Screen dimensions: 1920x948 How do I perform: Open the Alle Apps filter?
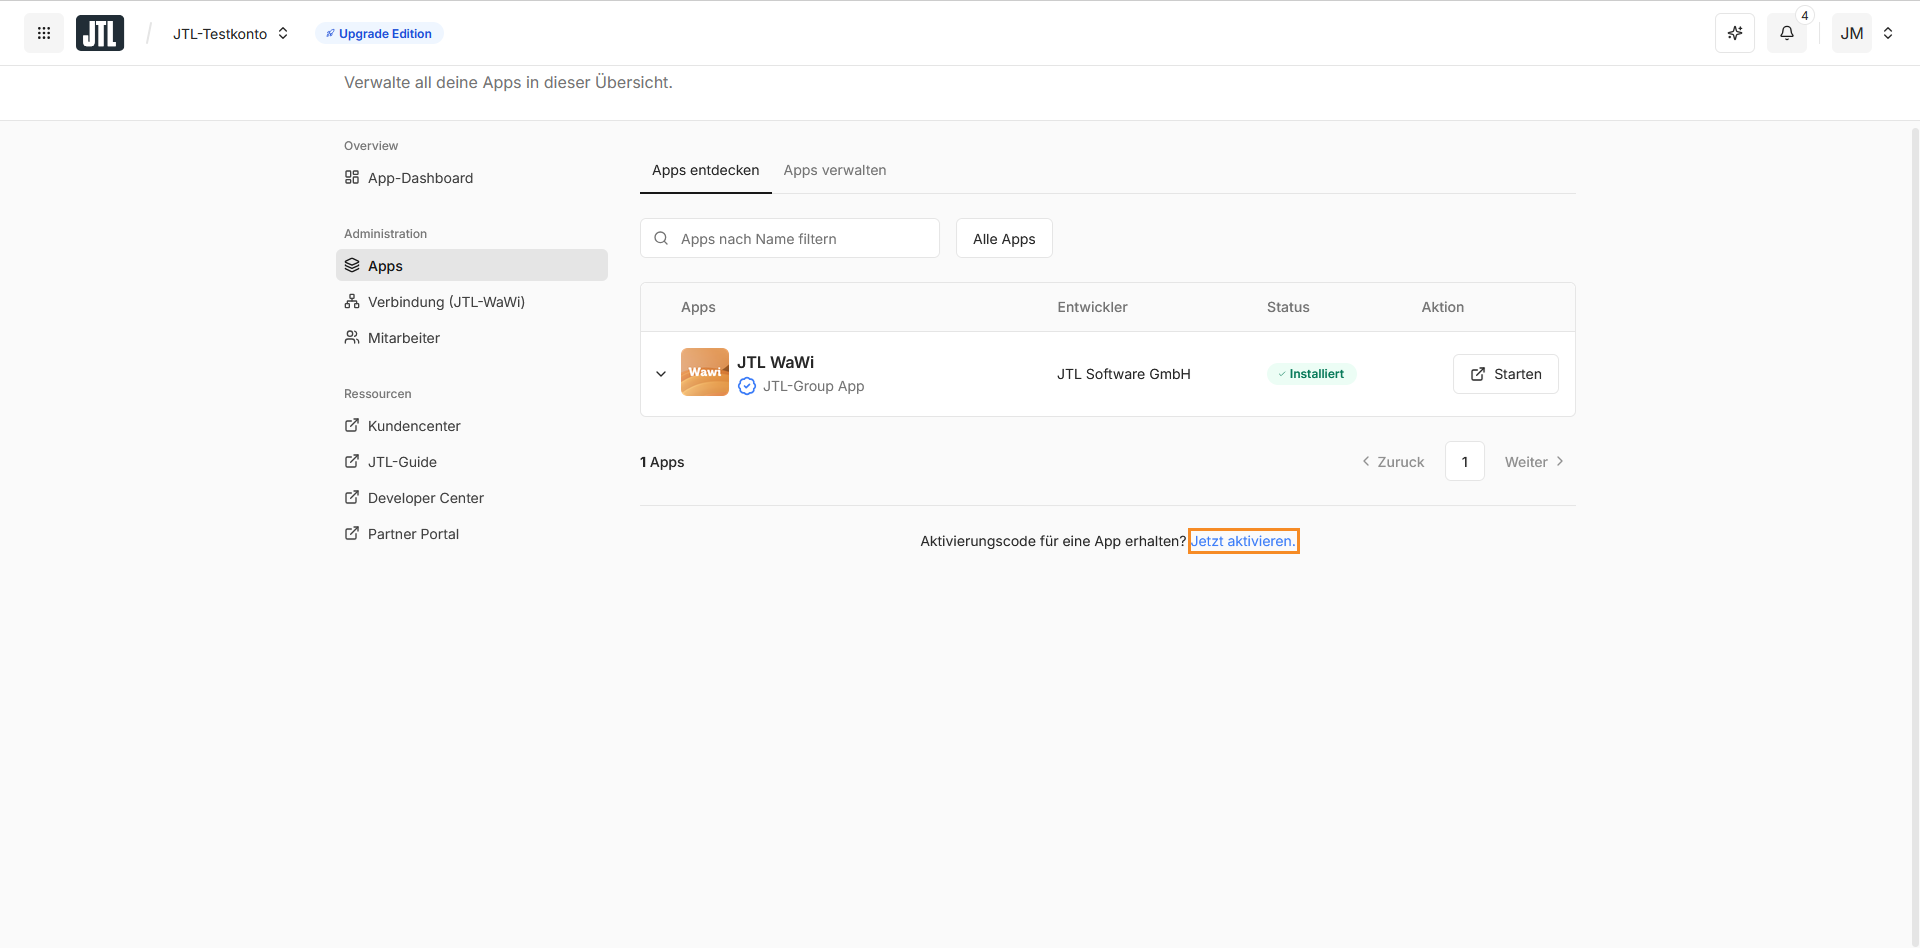click(1004, 239)
